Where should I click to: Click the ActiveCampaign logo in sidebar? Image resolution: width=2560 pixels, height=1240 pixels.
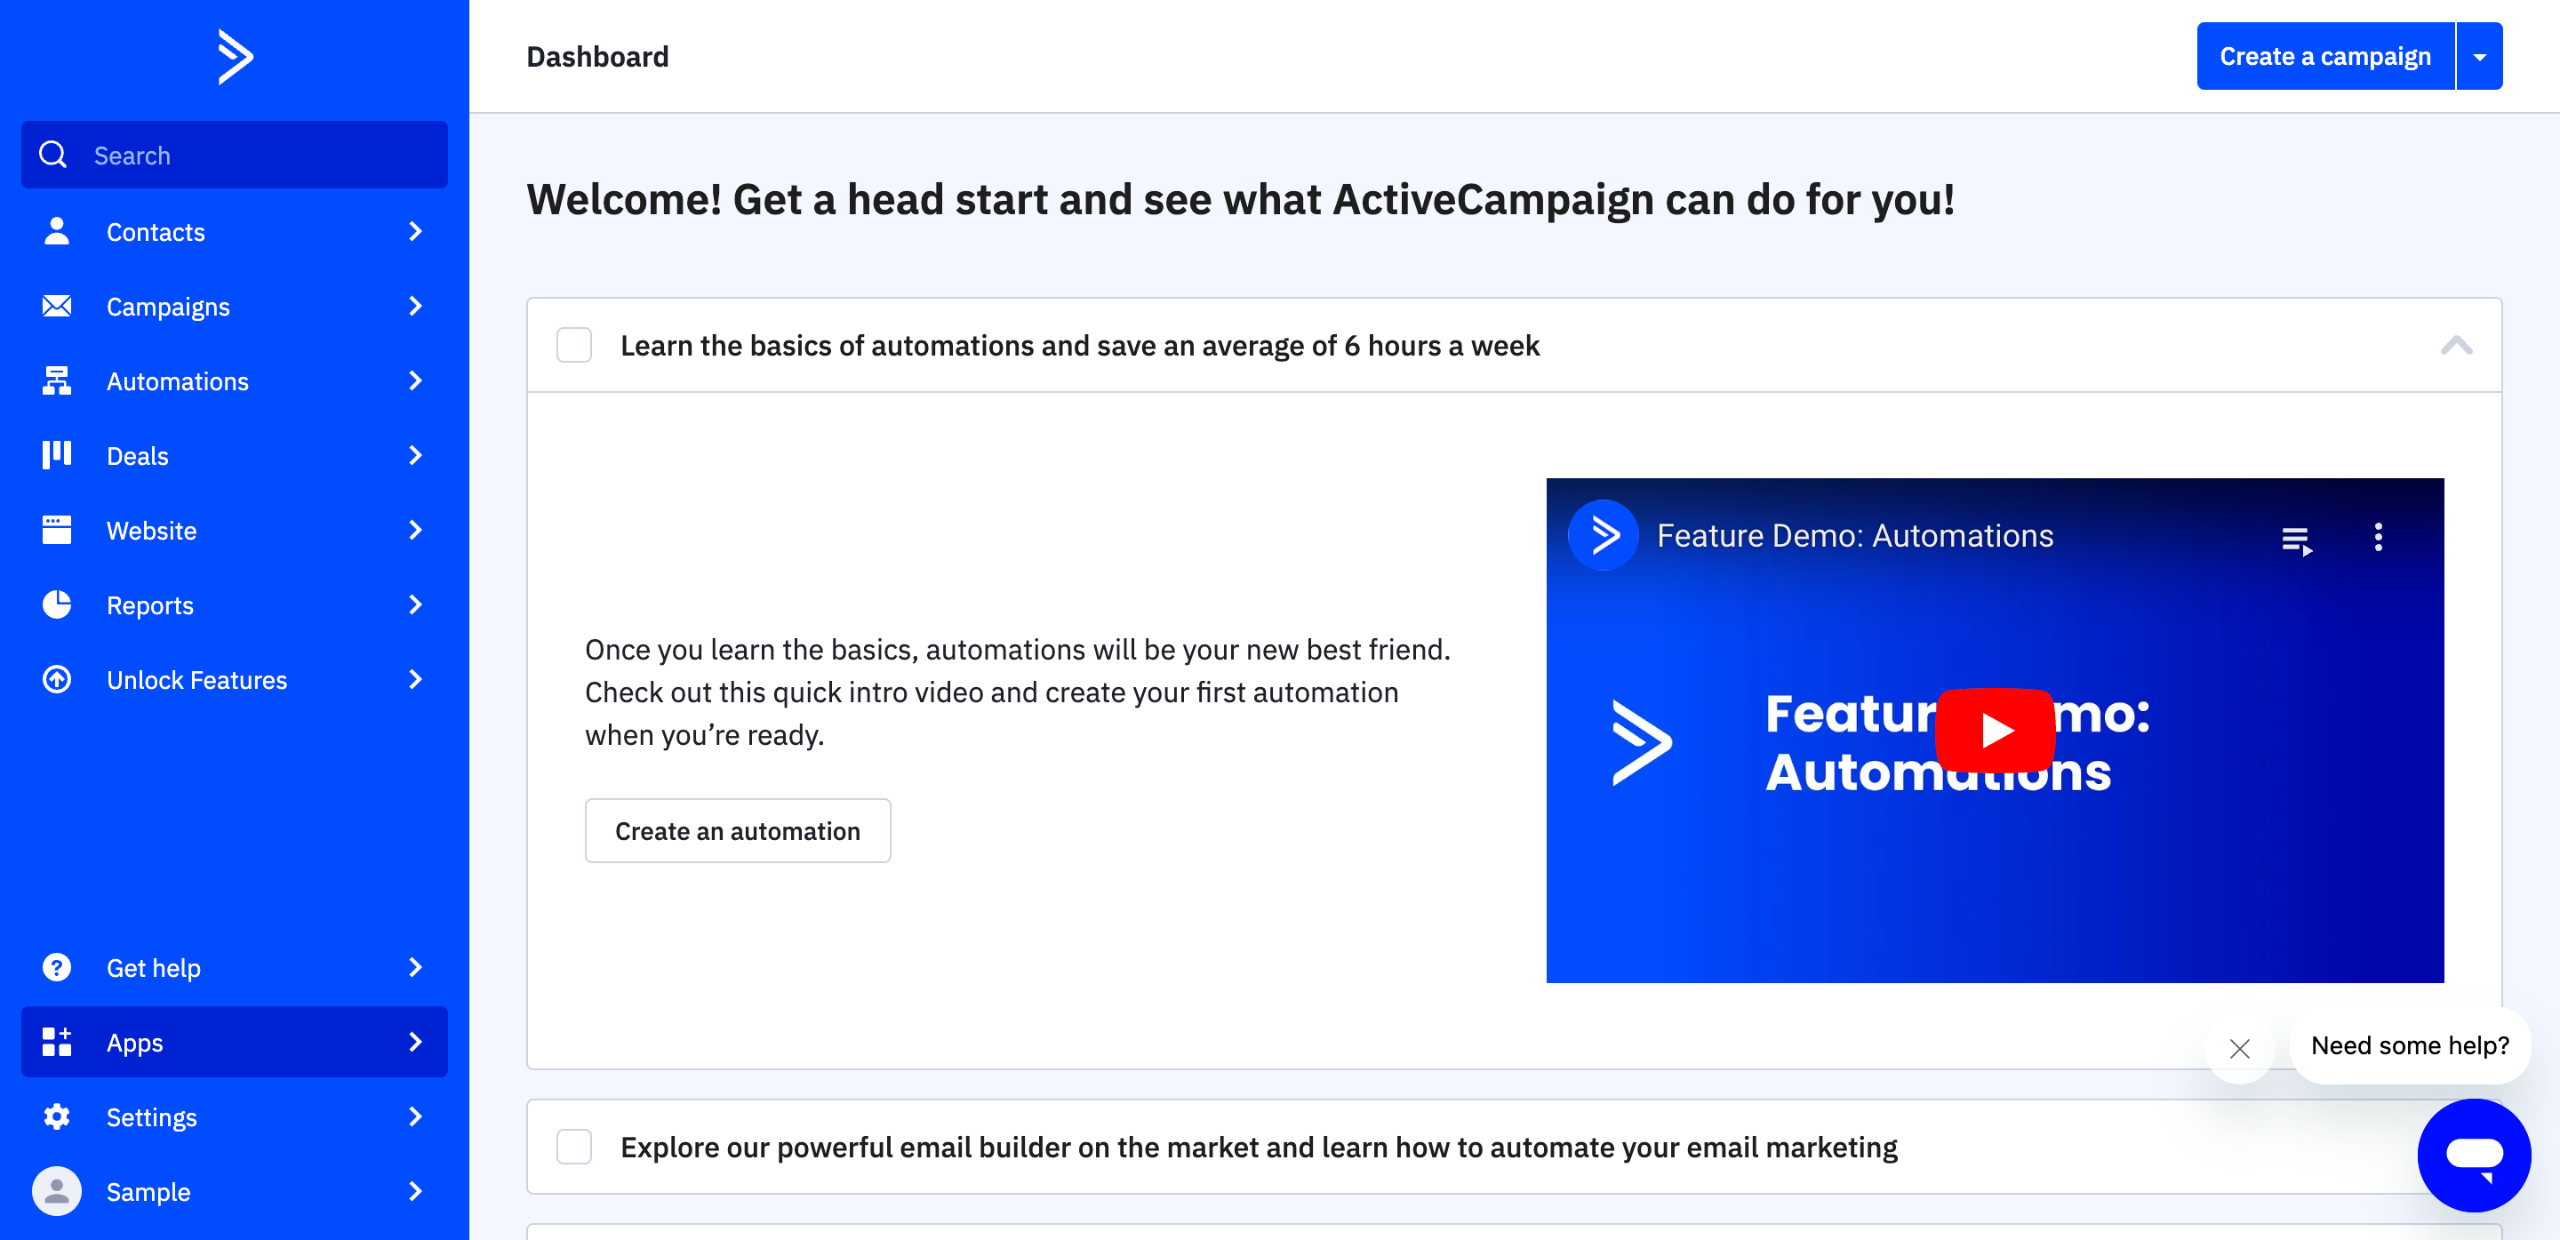pyautogui.click(x=235, y=57)
